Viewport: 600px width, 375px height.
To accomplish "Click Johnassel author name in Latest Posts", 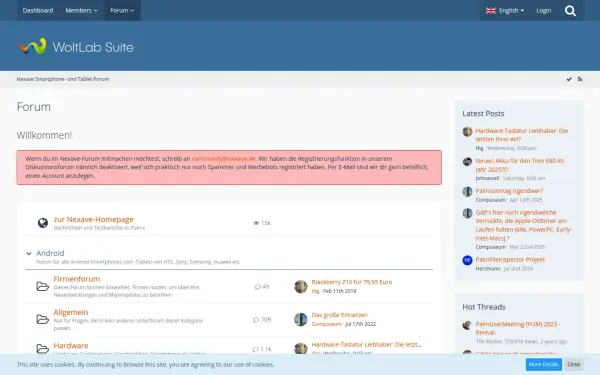I will point(487,178).
